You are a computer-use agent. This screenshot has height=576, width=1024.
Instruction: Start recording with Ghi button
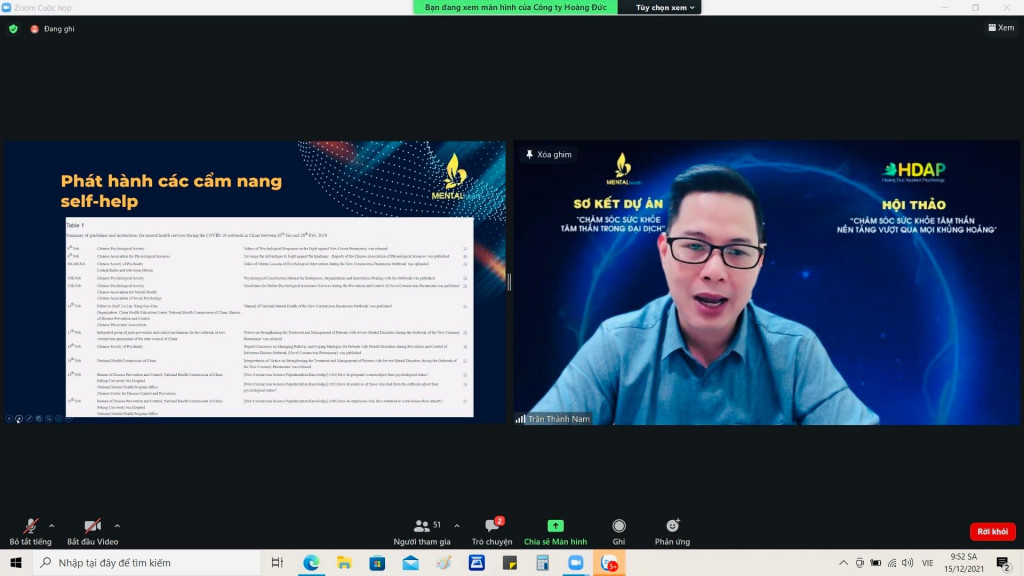point(619,530)
